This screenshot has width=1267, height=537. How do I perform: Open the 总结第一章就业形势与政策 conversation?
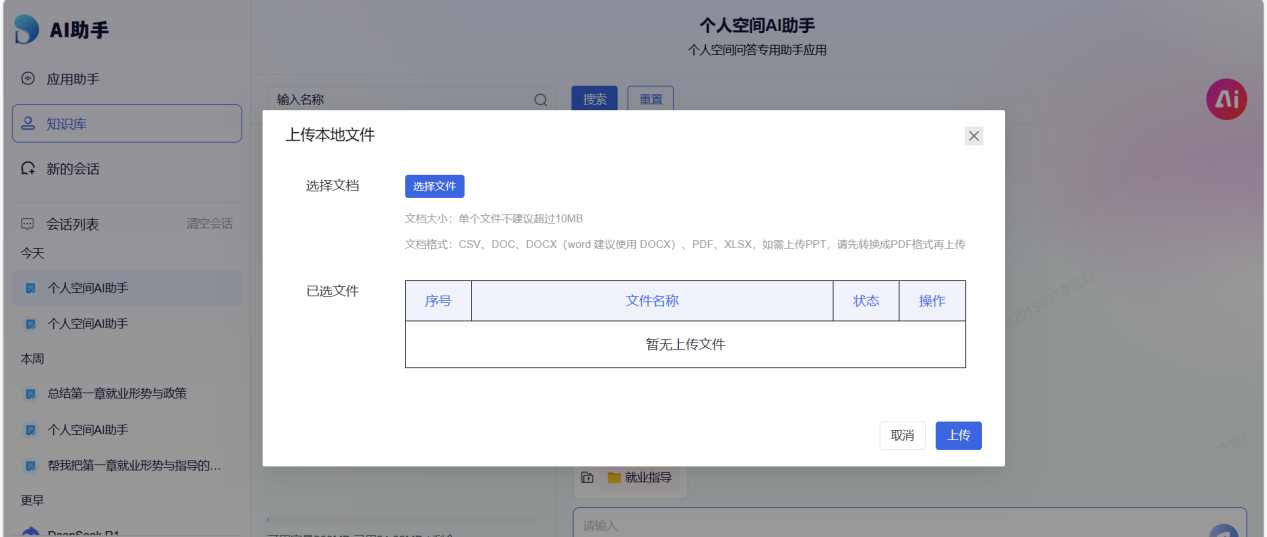pyautogui.click(x=117, y=394)
